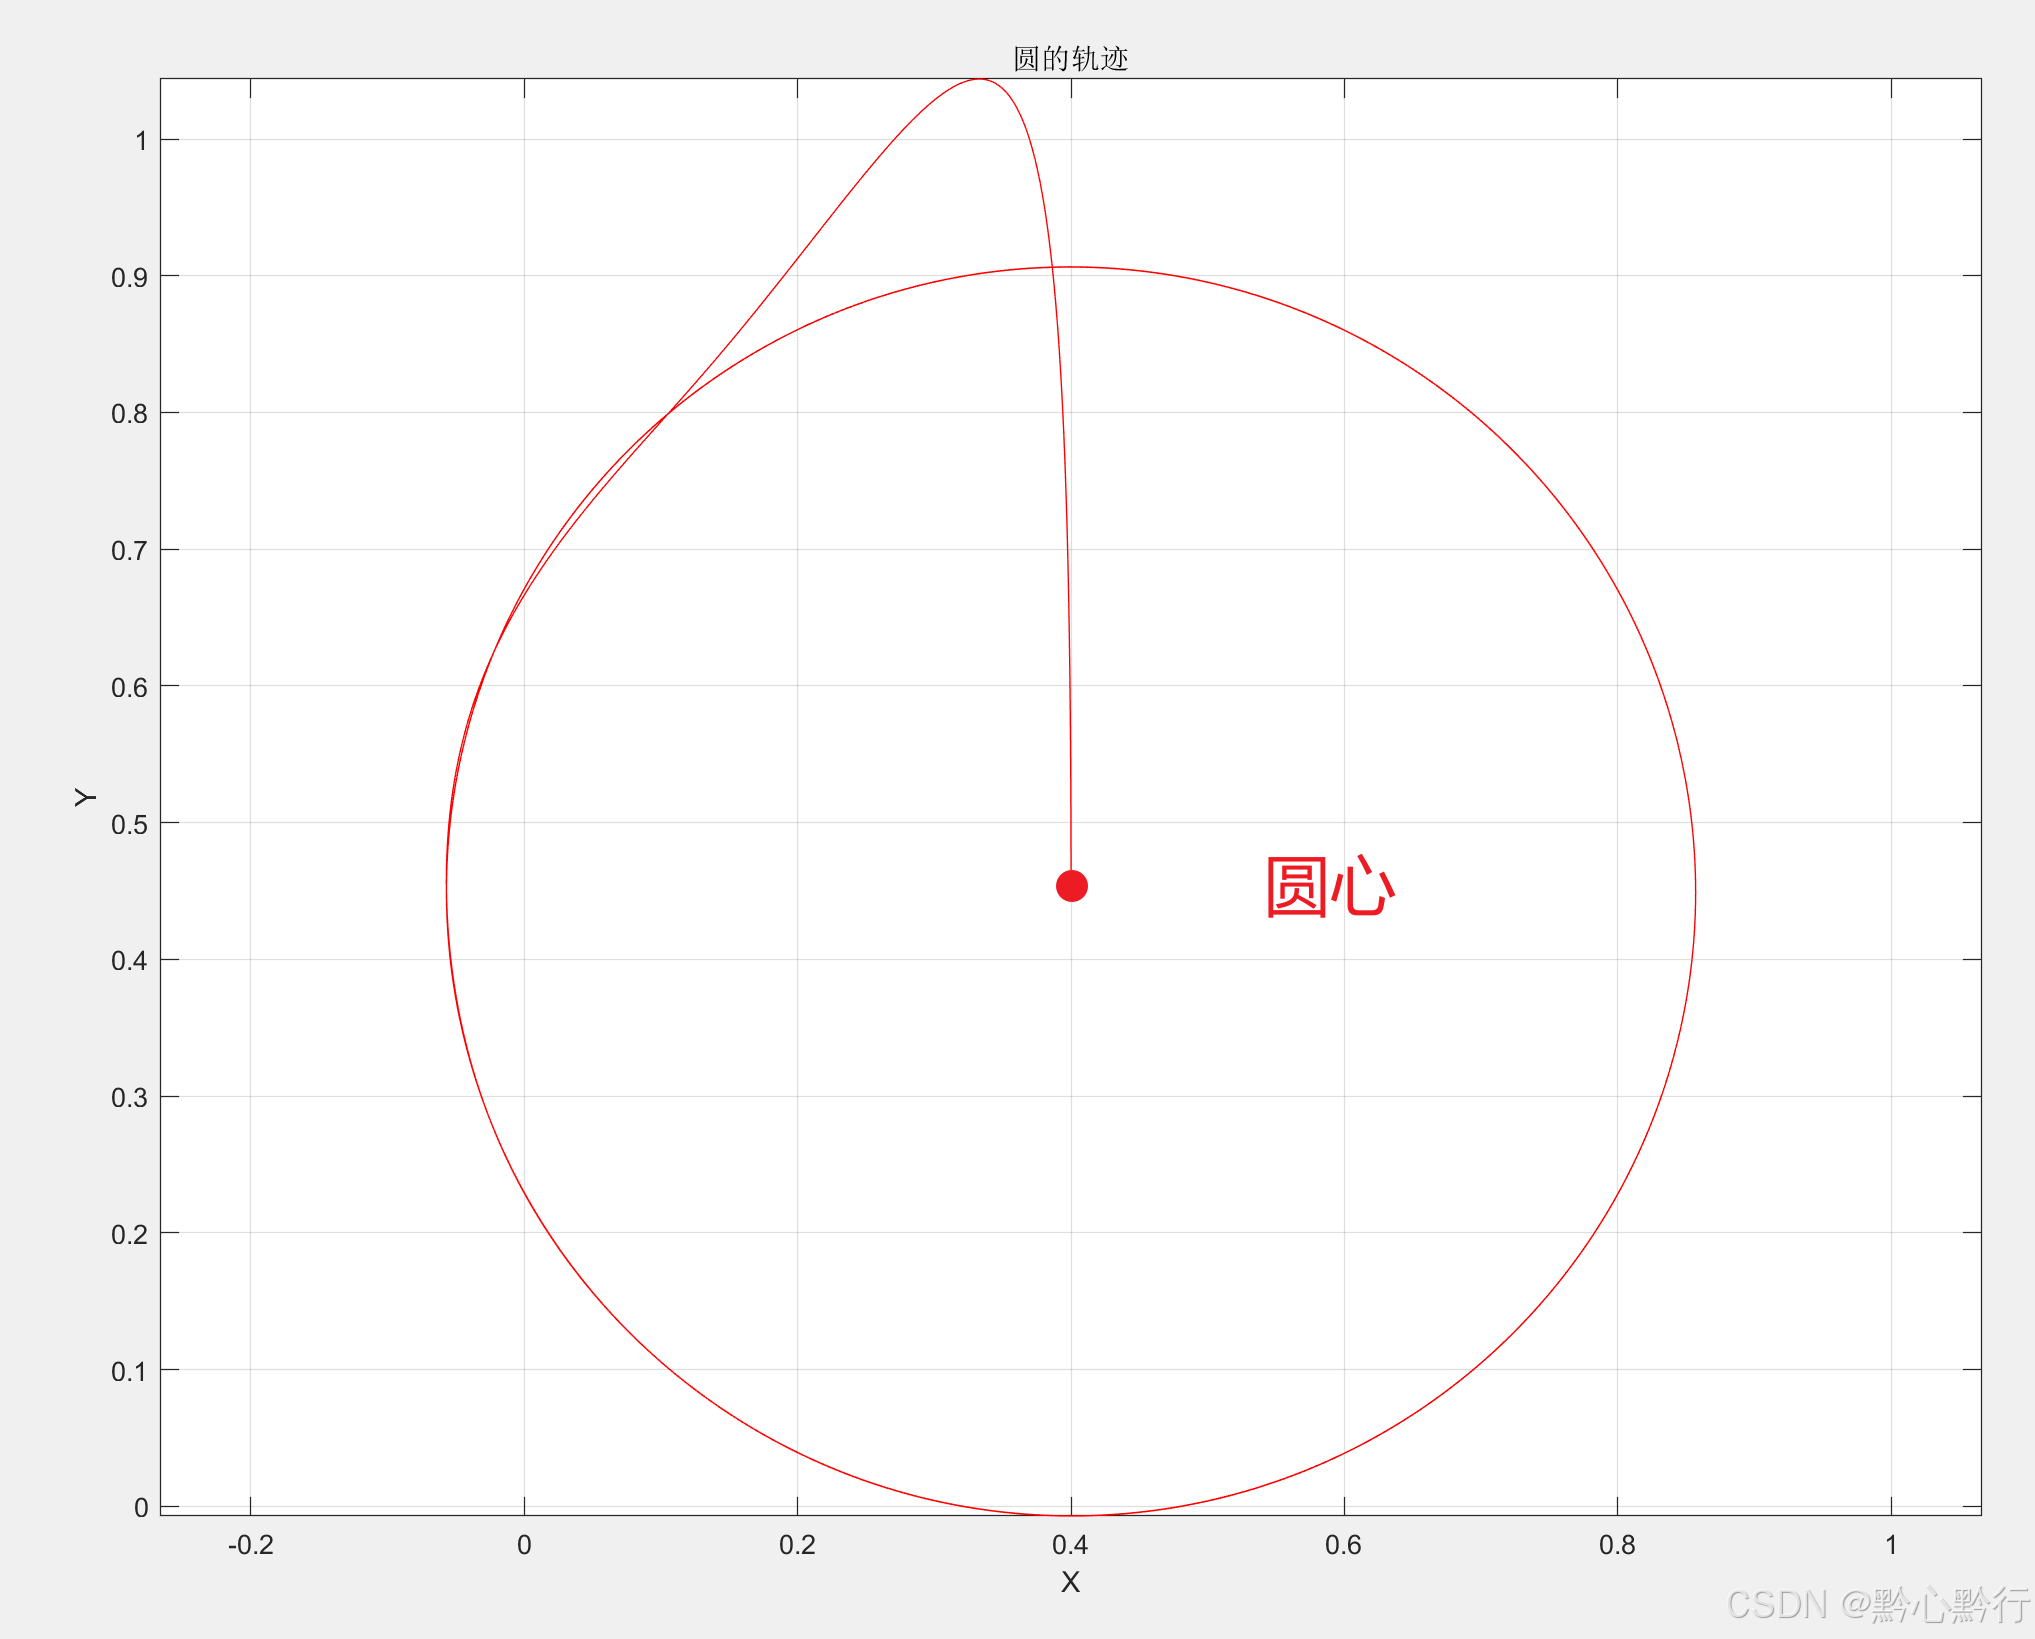Screen dimensions: 2035x1639
Task: Click the Y axis label
Action: [x=85, y=797]
